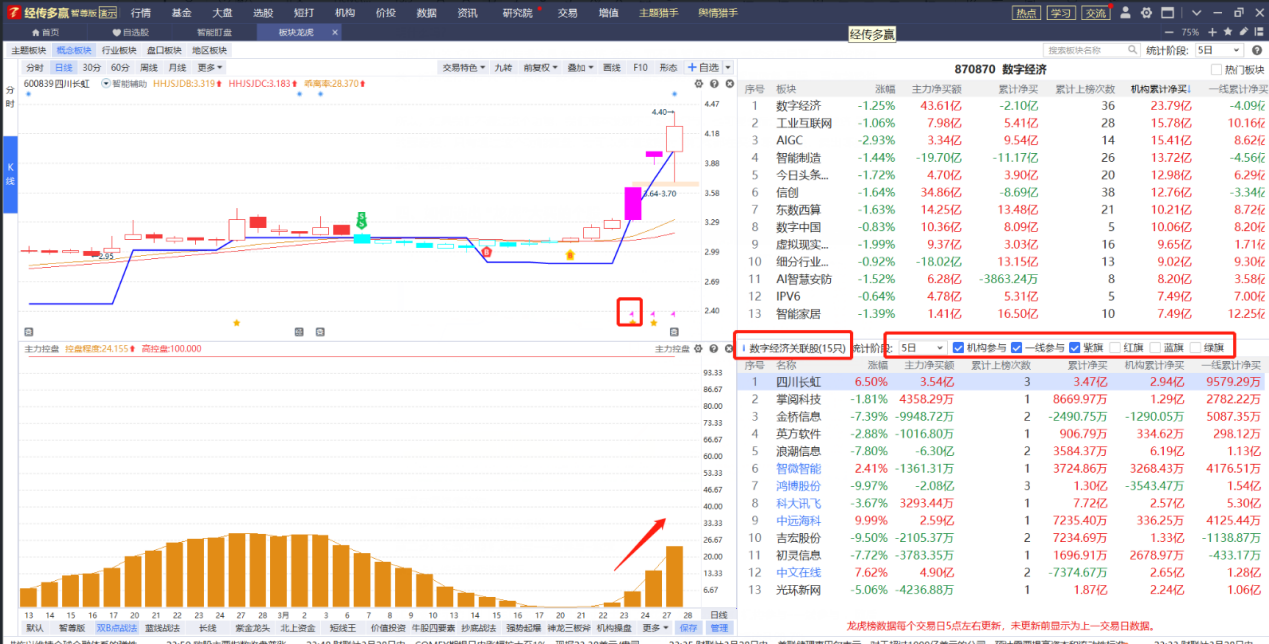Open the 交易特色 dropdown
The image size is (1269, 644).
pos(463,67)
